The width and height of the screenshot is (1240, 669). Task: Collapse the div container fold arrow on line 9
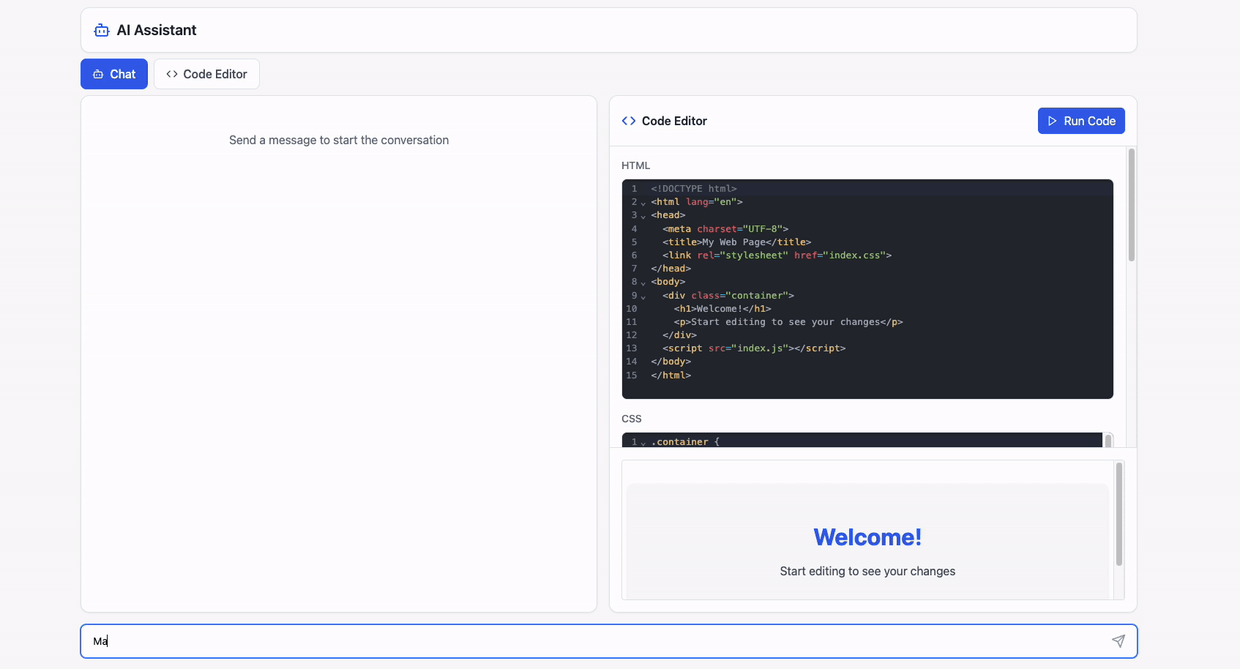pyautogui.click(x=643, y=296)
